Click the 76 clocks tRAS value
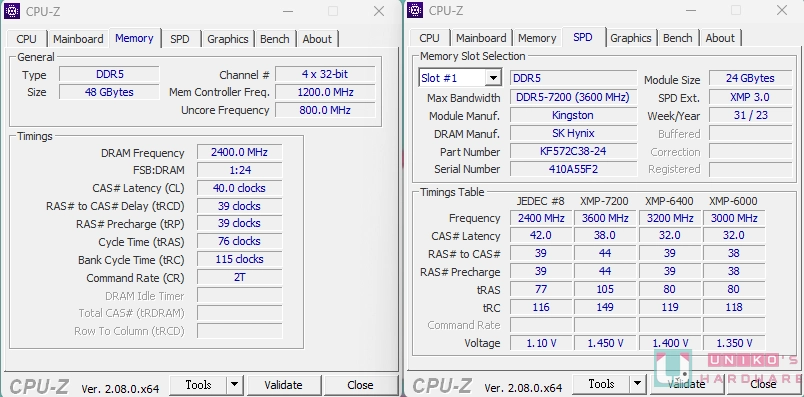 coord(239,242)
